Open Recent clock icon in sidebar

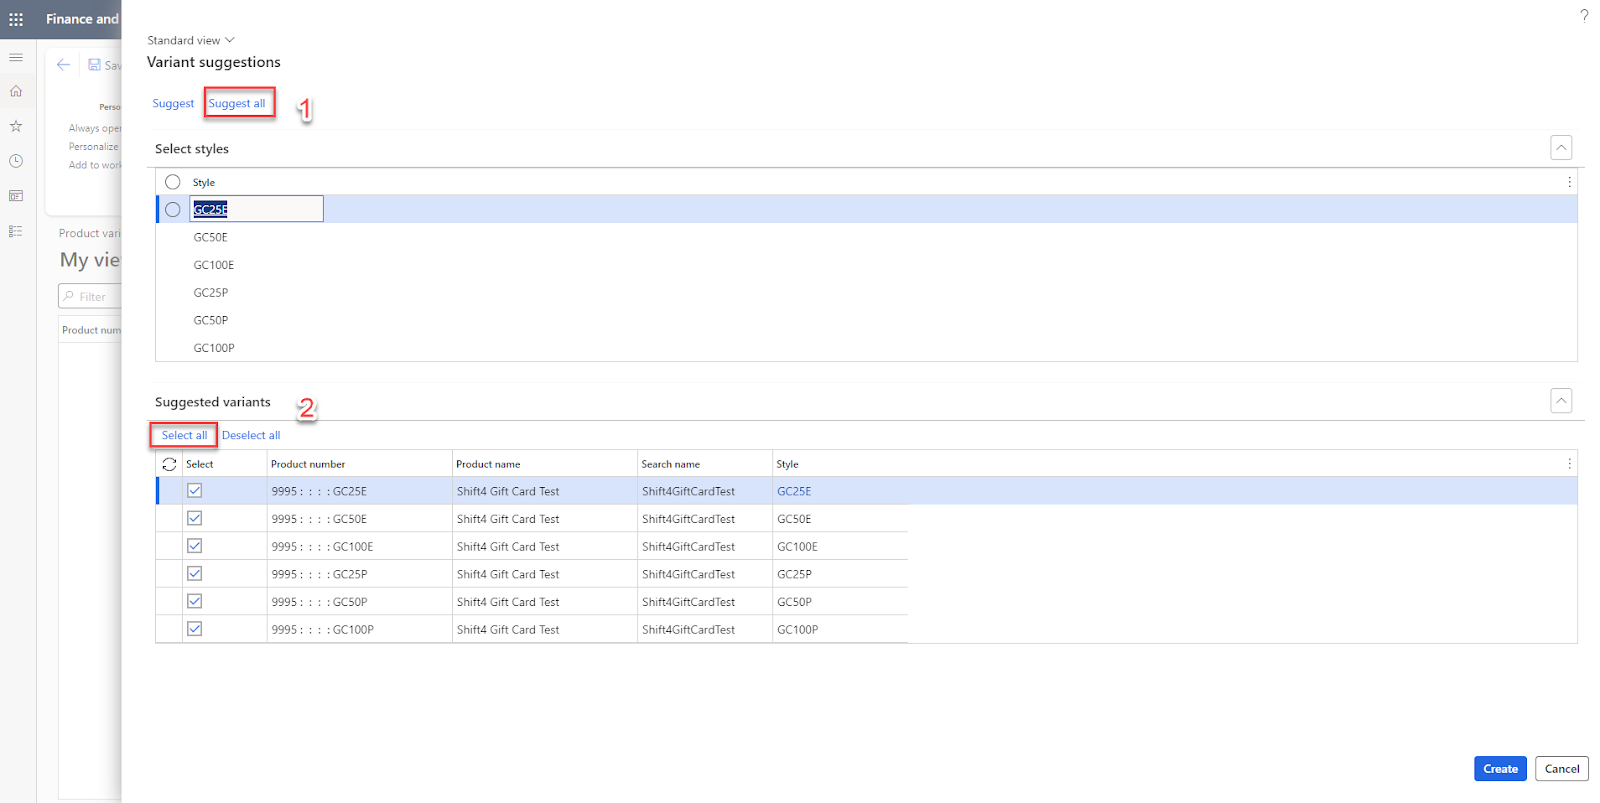tap(16, 161)
